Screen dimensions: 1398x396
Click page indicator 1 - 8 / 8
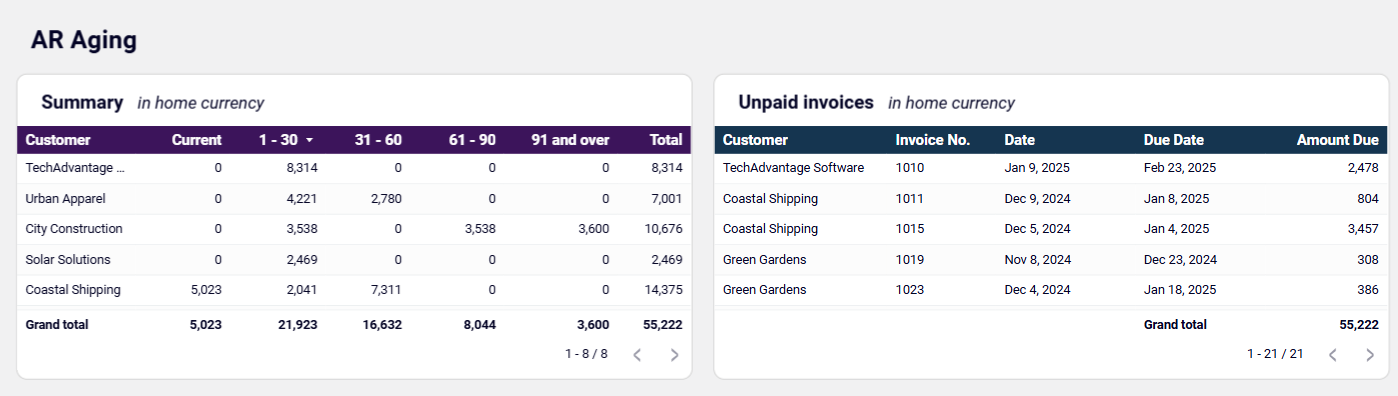click(586, 354)
